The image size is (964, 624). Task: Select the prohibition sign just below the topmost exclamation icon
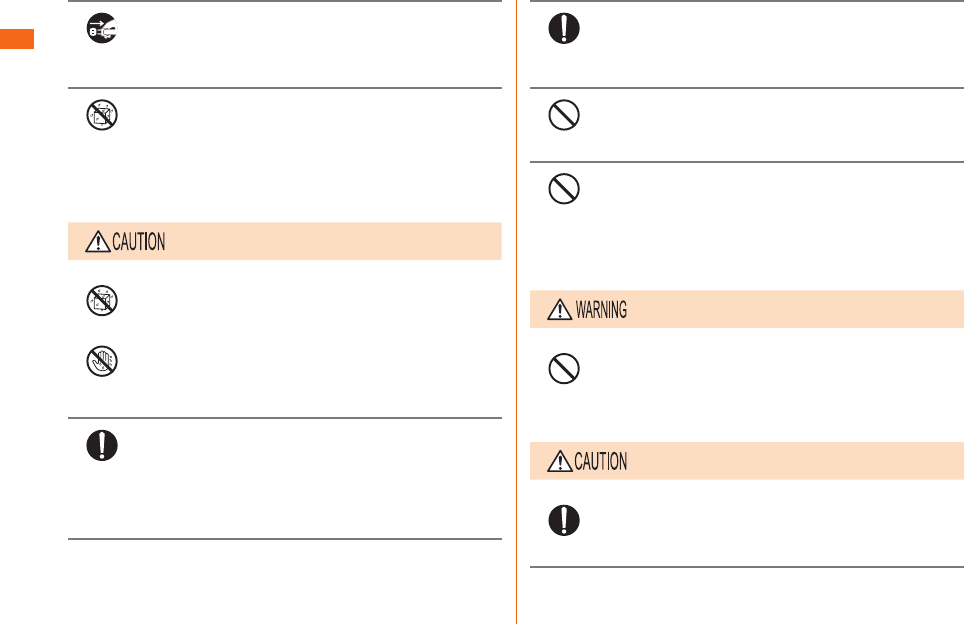coord(564,115)
